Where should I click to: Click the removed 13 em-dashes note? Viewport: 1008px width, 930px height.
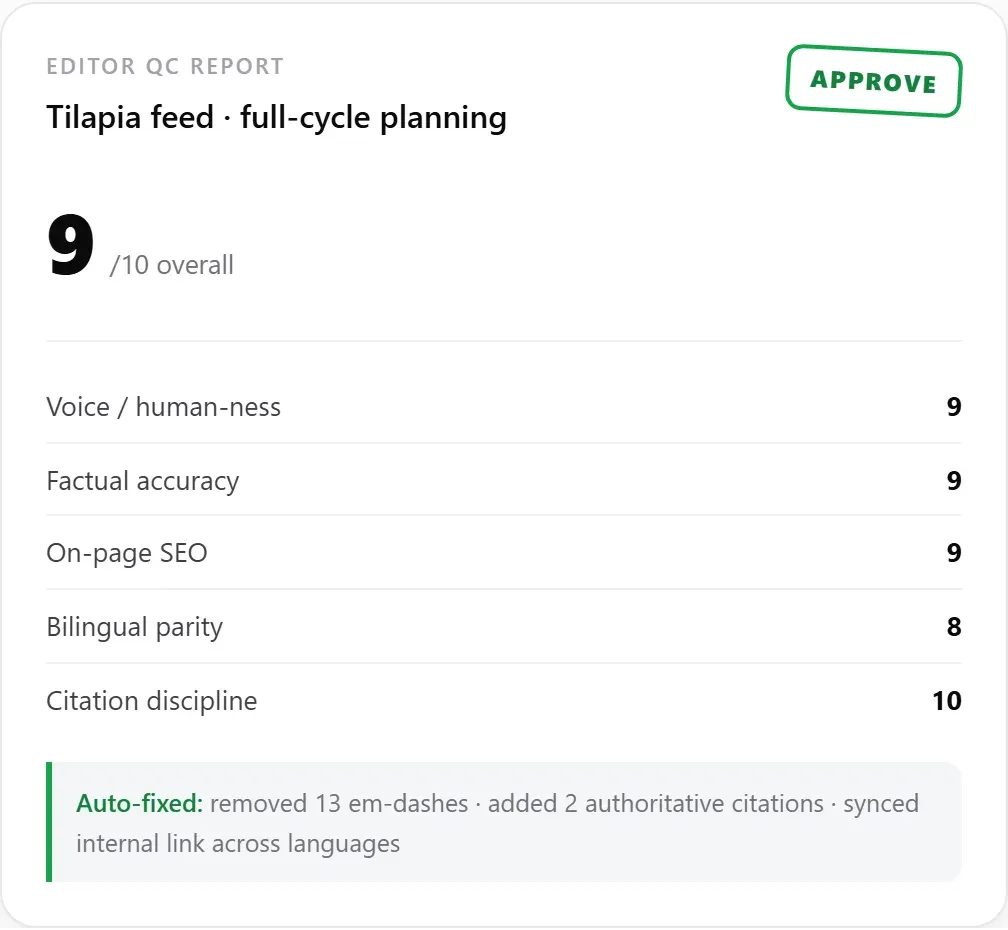[x=339, y=803]
